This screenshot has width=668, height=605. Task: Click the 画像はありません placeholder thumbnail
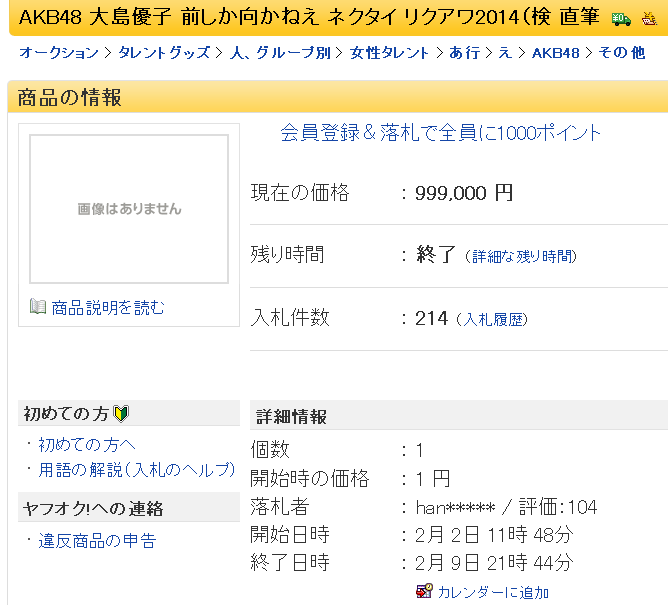[x=129, y=209]
